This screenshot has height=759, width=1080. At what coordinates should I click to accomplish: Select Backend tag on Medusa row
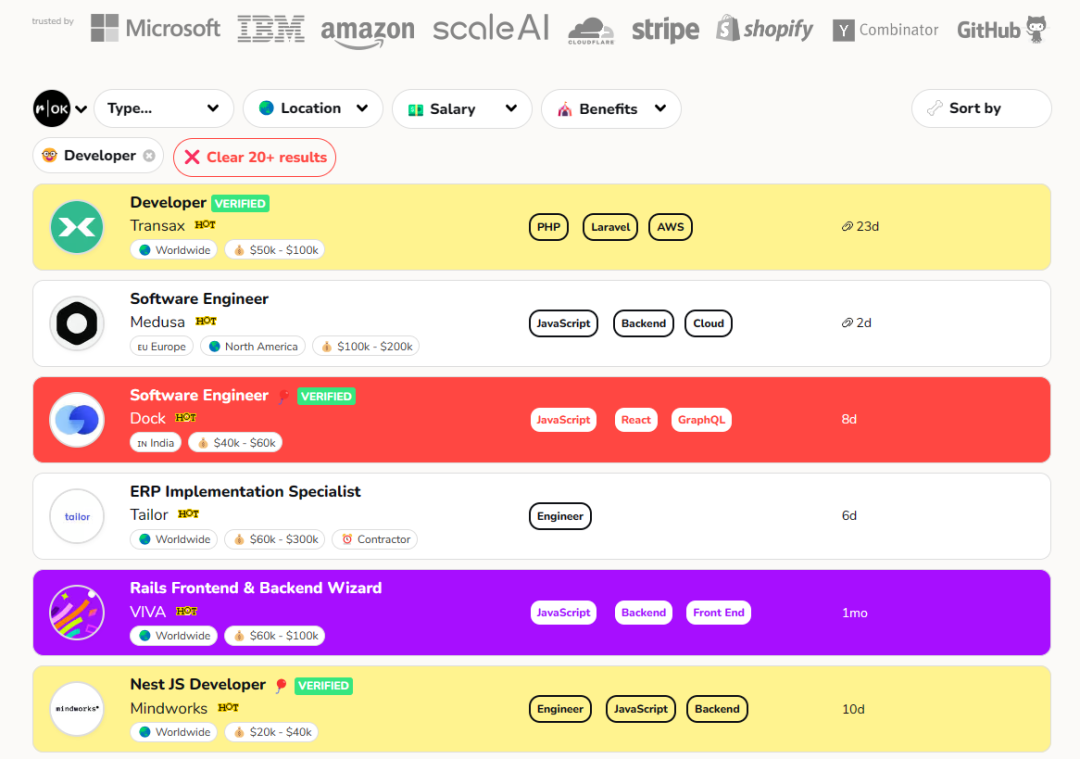tap(643, 323)
